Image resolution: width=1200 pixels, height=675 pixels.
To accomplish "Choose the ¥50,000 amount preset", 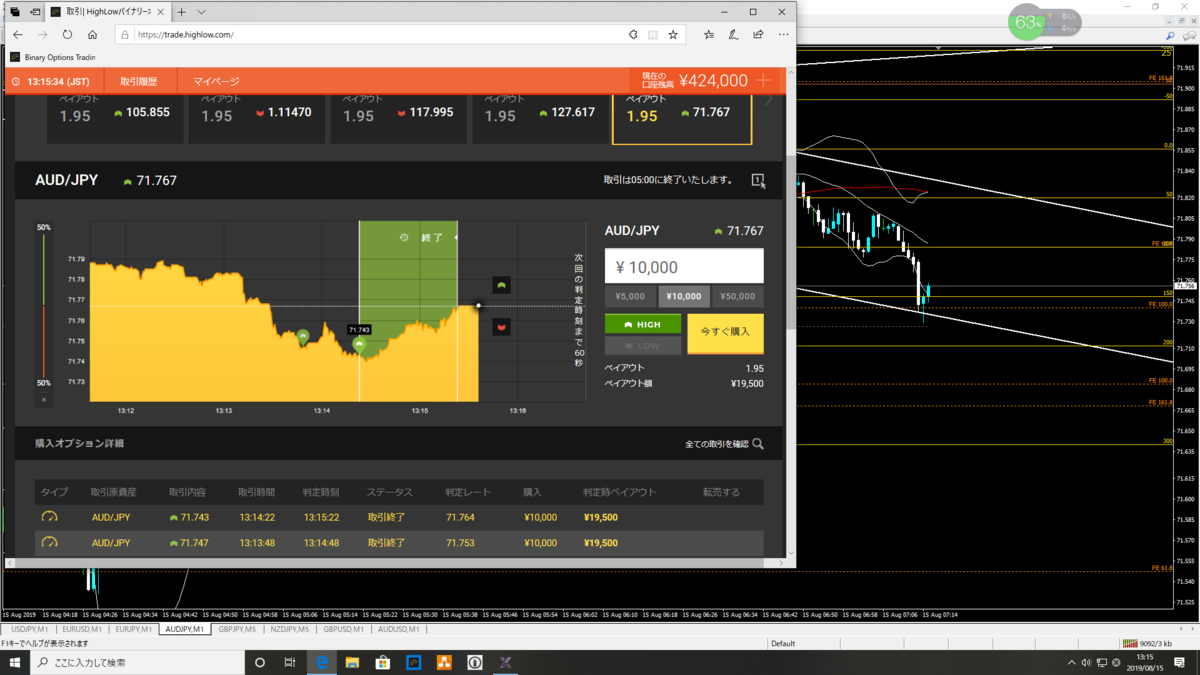I will coord(738,297).
